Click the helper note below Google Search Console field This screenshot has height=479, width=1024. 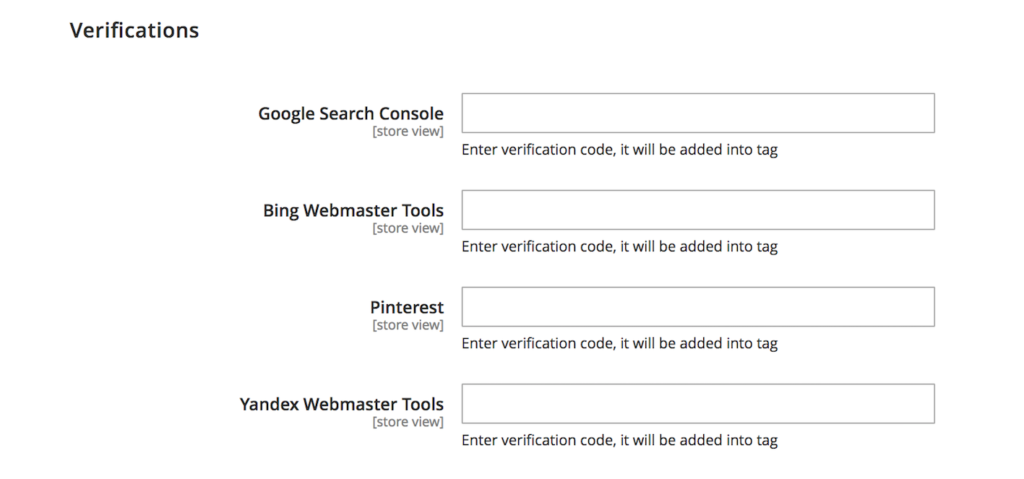tap(620, 150)
